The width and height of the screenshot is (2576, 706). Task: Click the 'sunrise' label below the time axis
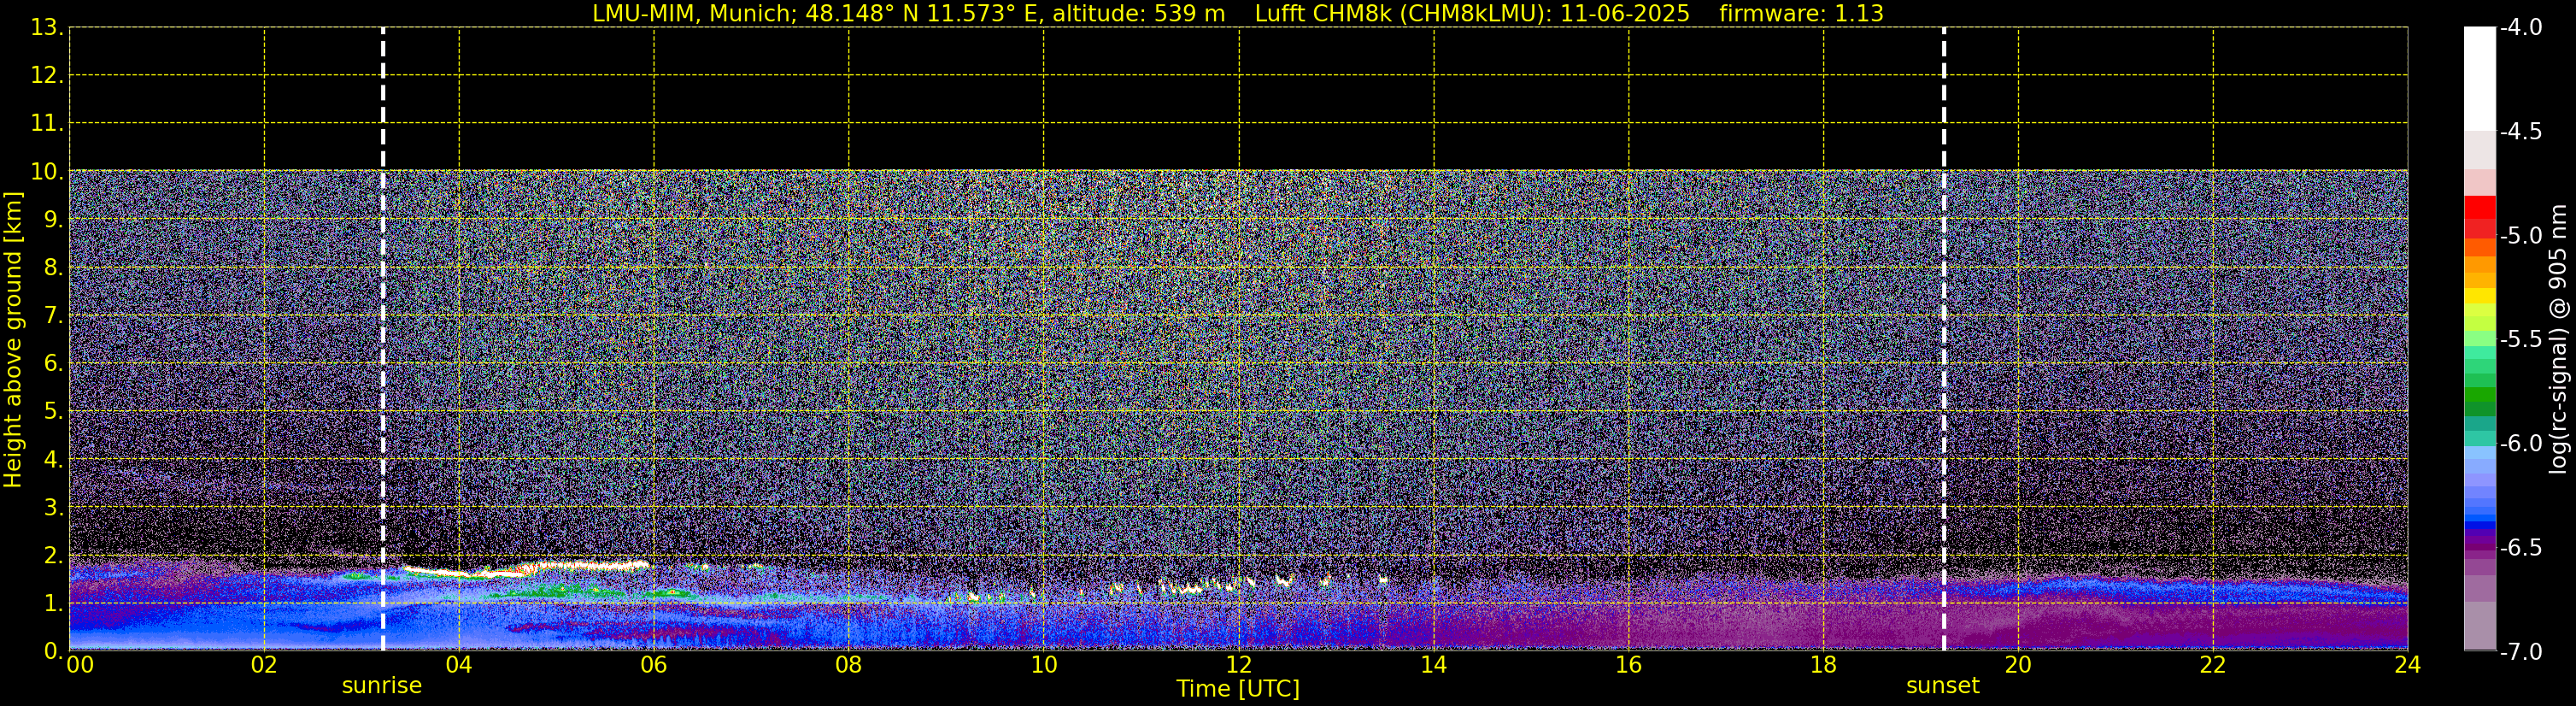(x=382, y=686)
